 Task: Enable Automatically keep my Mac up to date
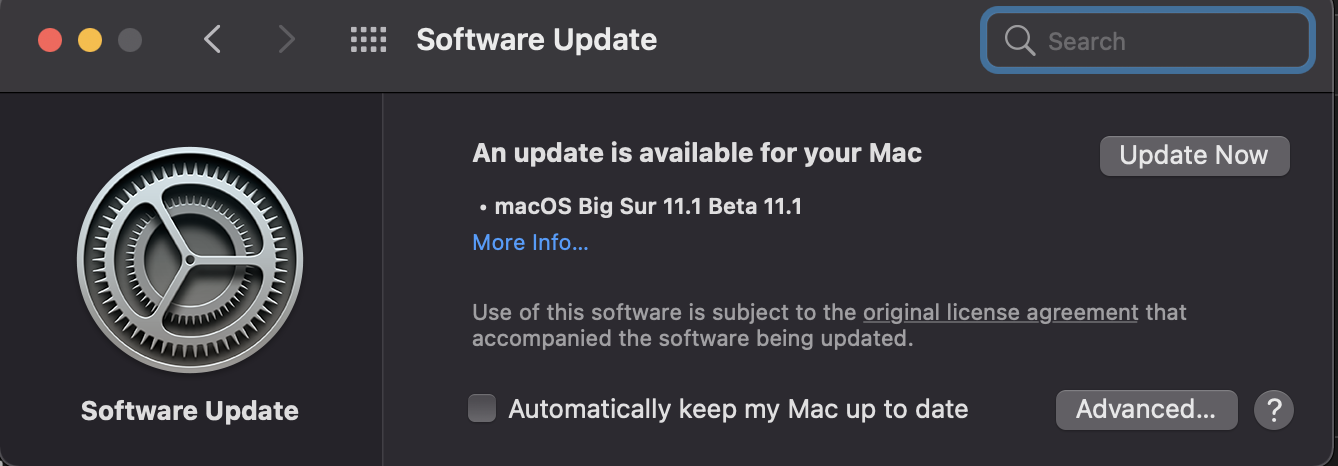pos(482,408)
